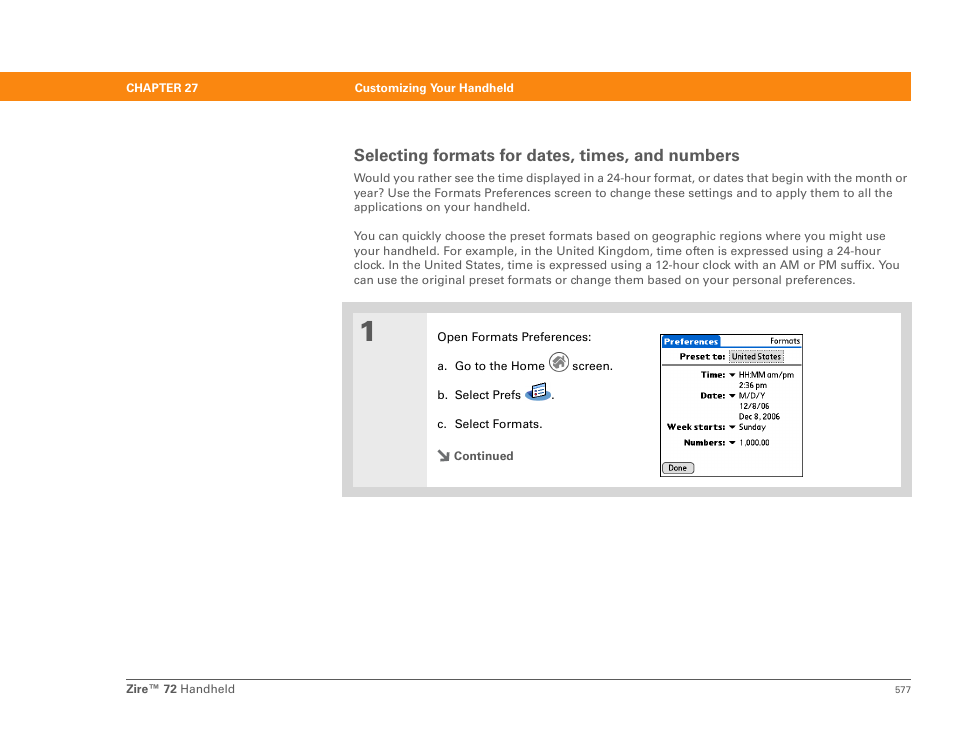Click the 1,000.00 numbers value
Screen dimensions: 954x738
754,443
